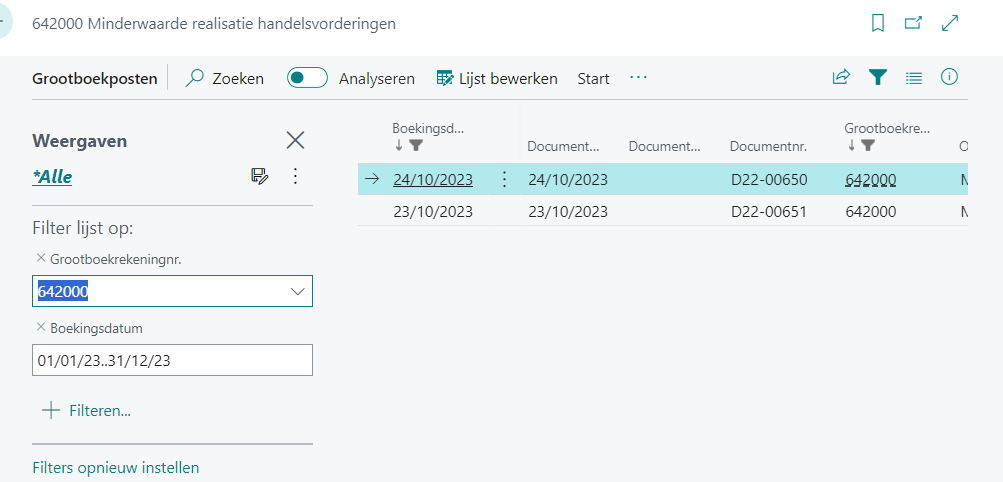Close the Weergaven filter pane
The height and width of the screenshot is (482, 1003).
[x=295, y=140]
